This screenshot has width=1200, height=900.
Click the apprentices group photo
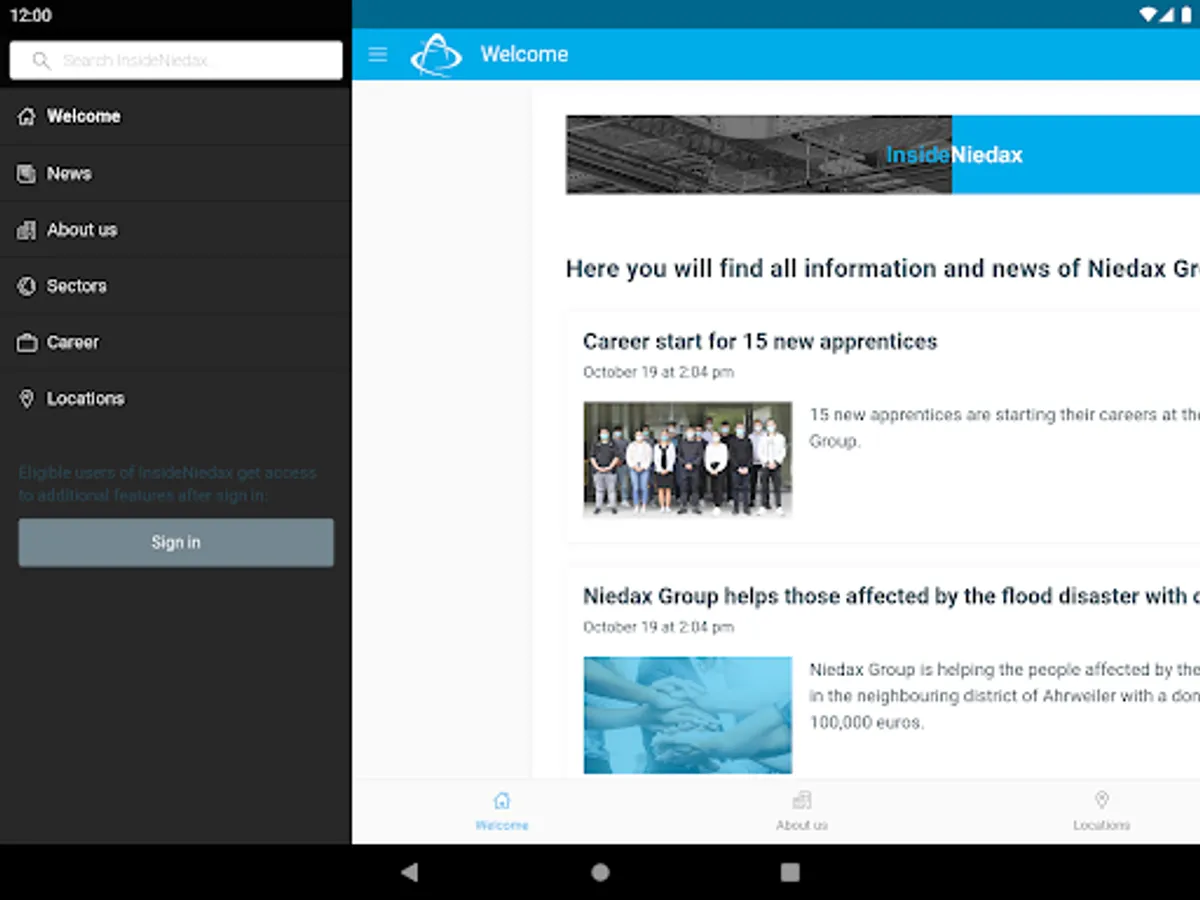pos(687,460)
